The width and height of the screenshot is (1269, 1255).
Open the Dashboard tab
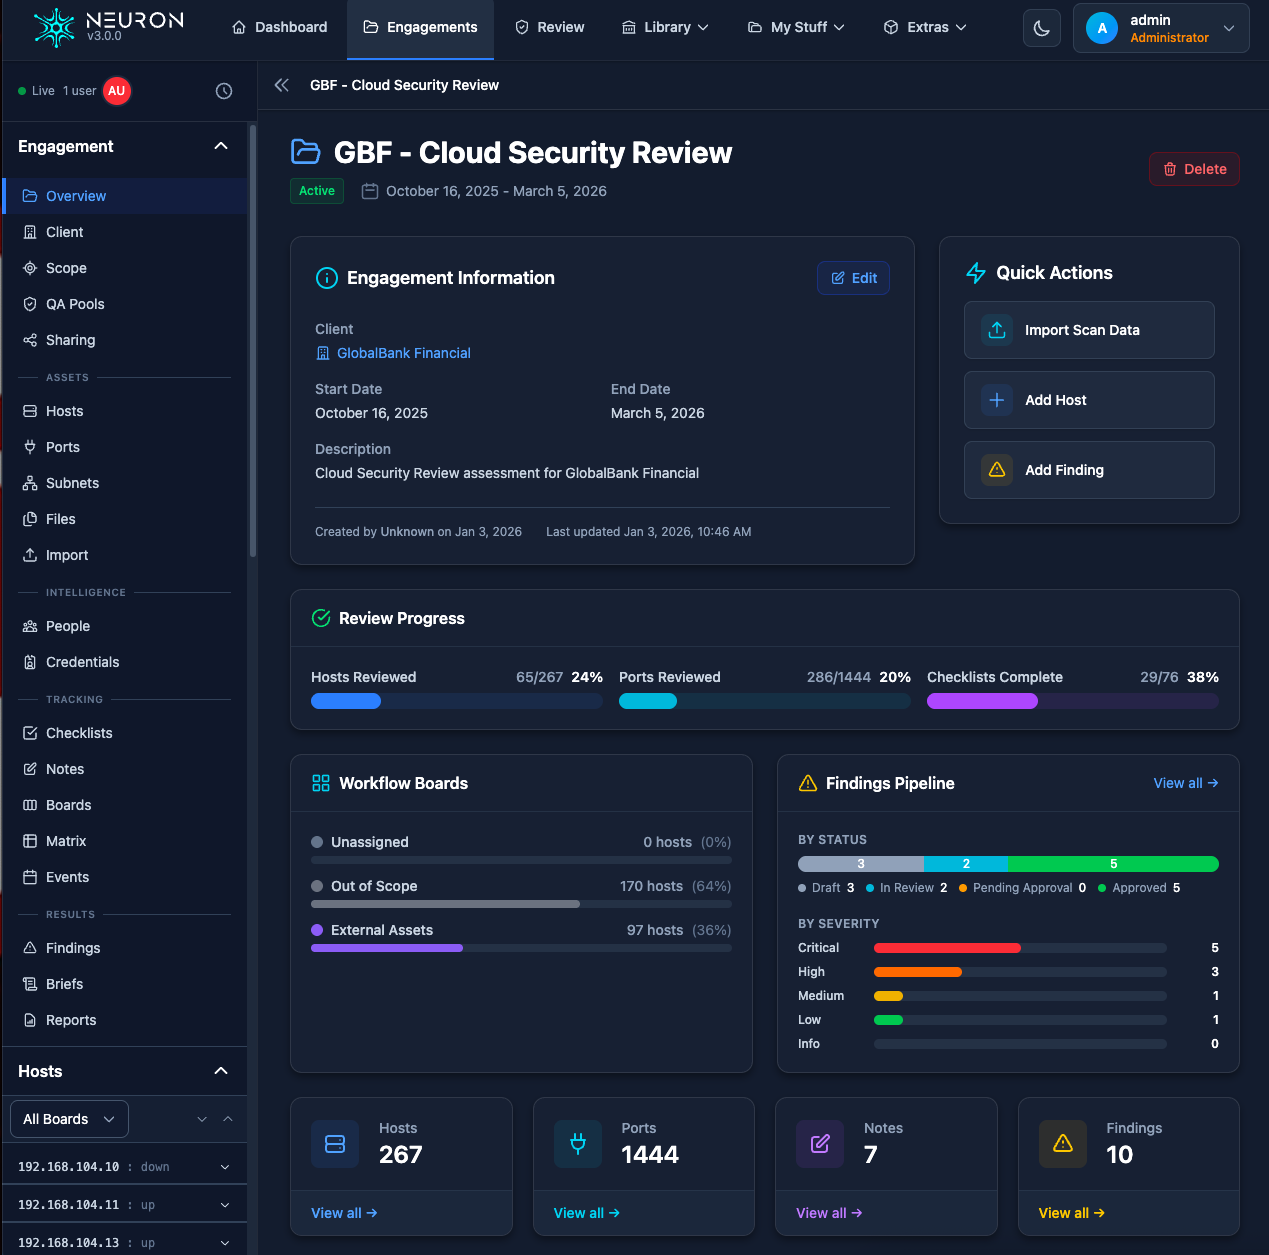pos(279,27)
